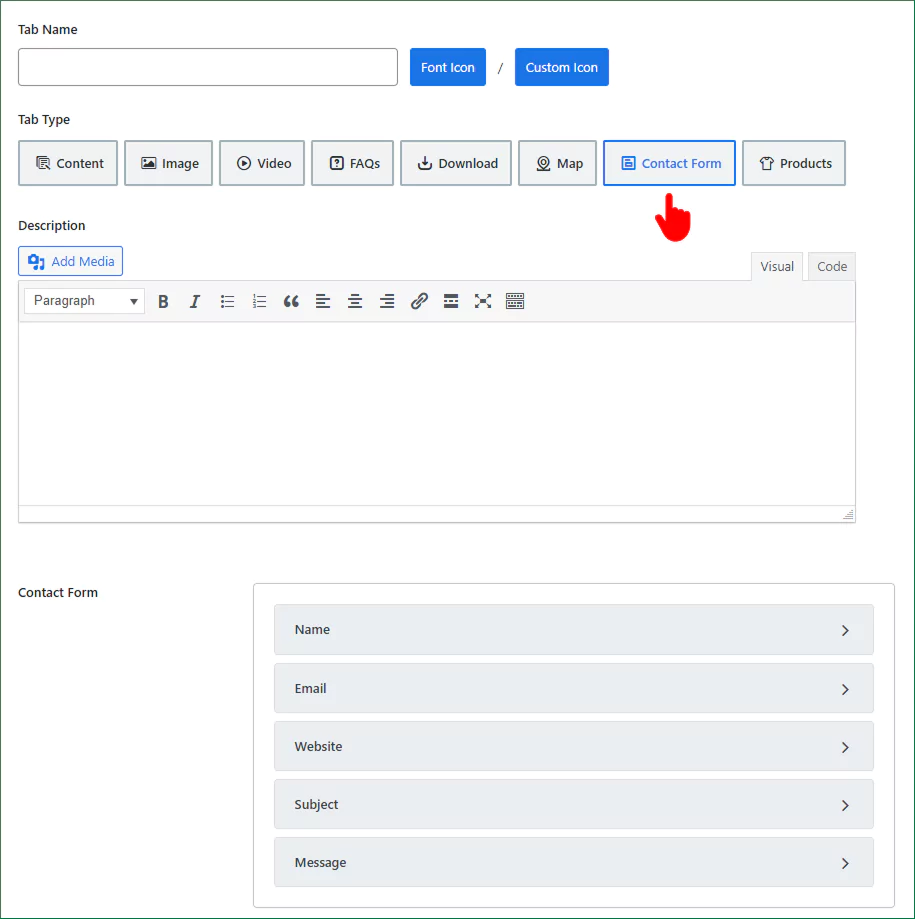Apply italic formatting in the editor toolbar
This screenshot has width=915, height=919.
195,301
